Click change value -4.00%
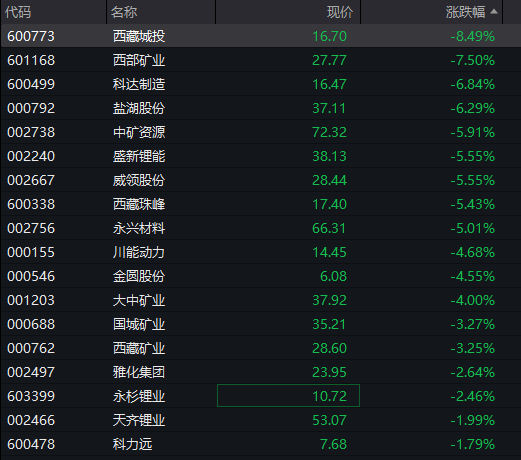Viewport: 521px width, 460px height. coord(473,300)
